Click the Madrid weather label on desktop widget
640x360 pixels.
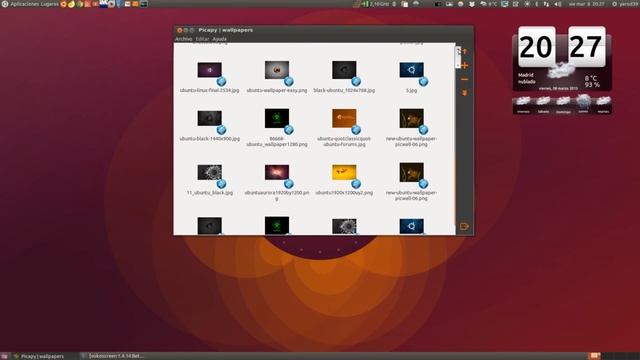[526, 75]
